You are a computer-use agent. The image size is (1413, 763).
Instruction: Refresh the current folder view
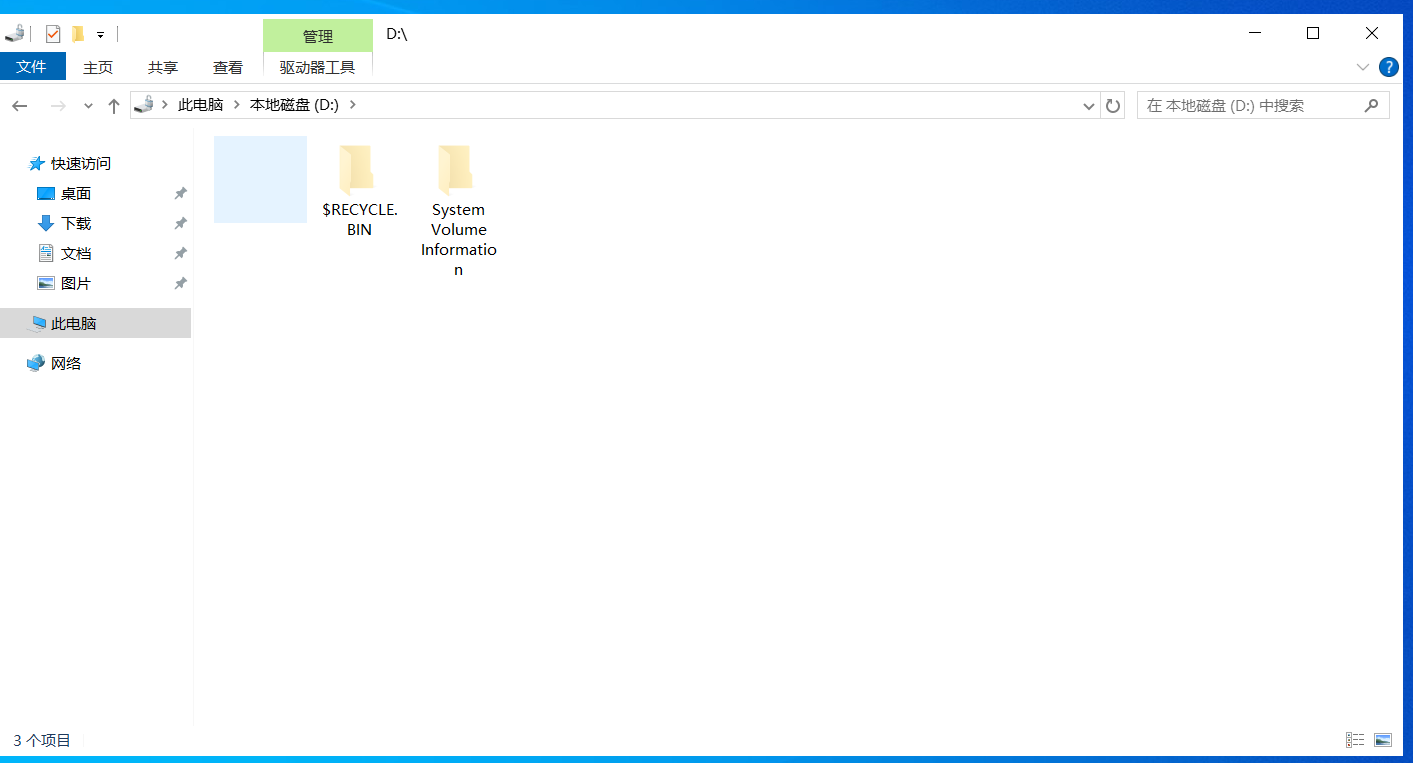tap(1113, 106)
